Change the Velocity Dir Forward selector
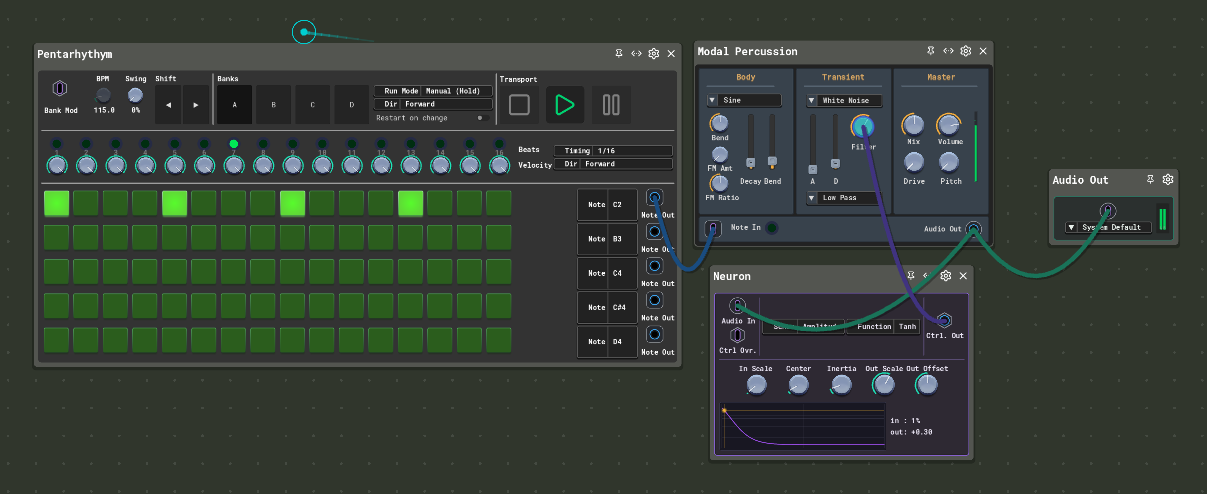Viewport: 1207px width, 494px height. (612, 164)
